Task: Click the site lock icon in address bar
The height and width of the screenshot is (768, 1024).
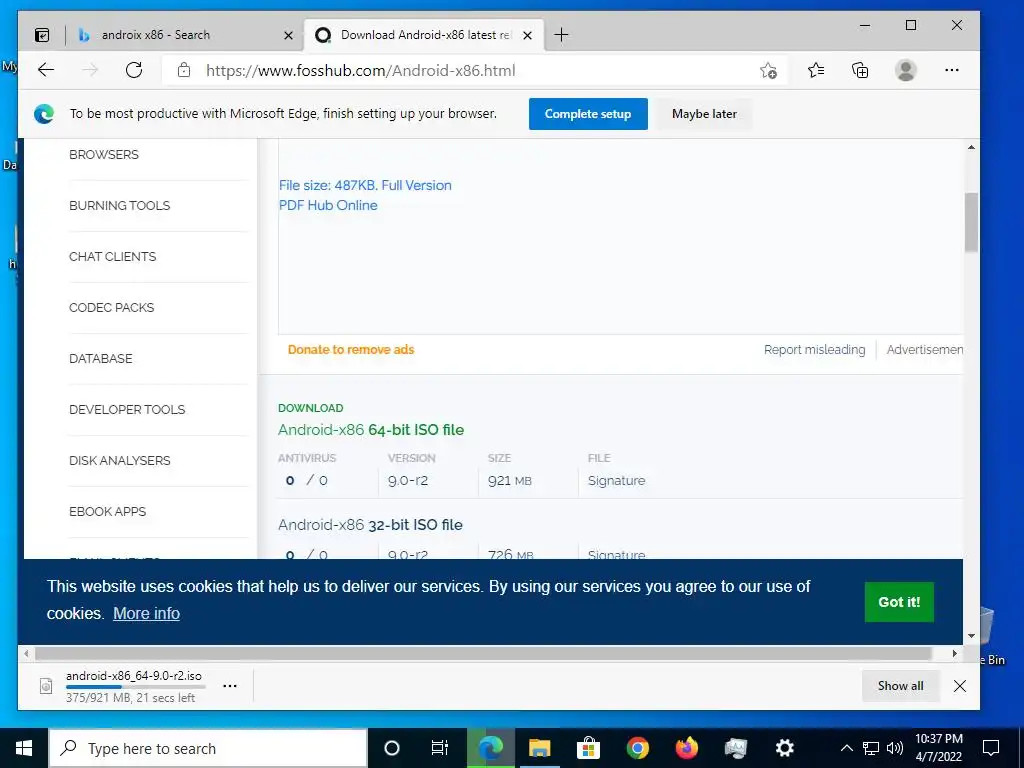Action: pyautogui.click(x=184, y=70)
